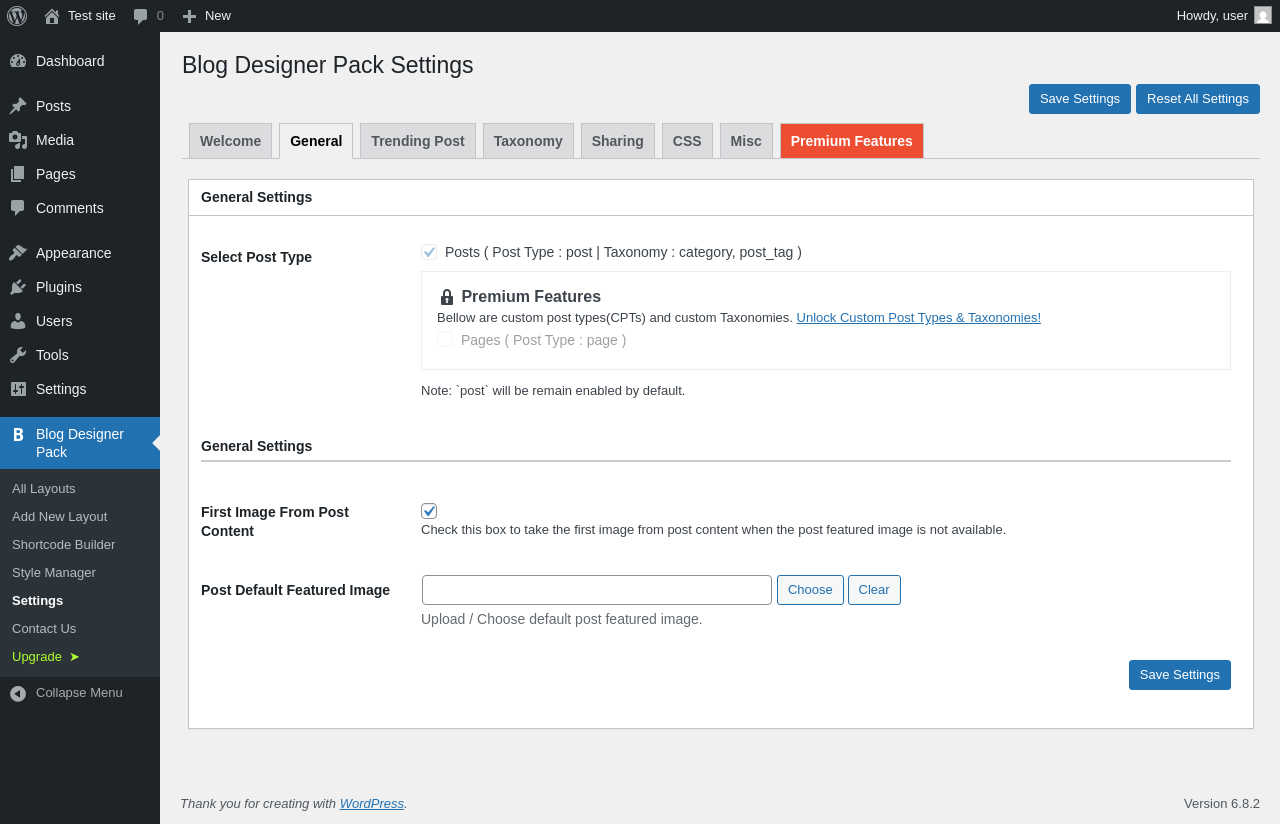Switch to the Welcome tab
The image size is (1280, 824).
[230, 141]
